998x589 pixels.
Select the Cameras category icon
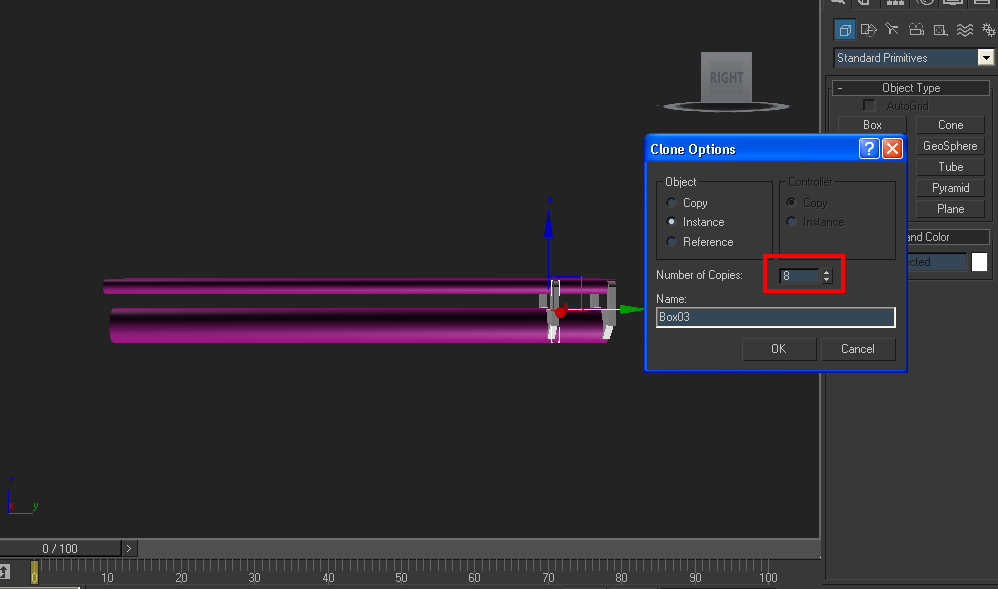tap(916, 30)
